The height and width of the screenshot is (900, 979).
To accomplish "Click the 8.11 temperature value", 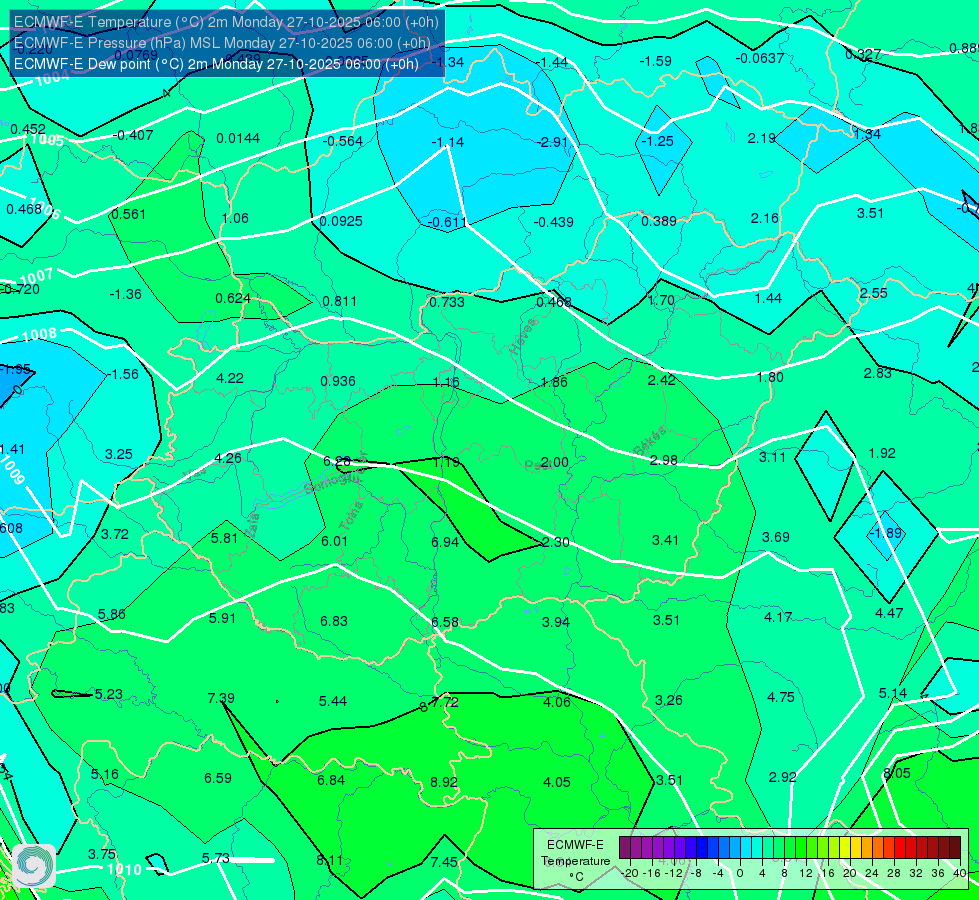I will 329,860.
